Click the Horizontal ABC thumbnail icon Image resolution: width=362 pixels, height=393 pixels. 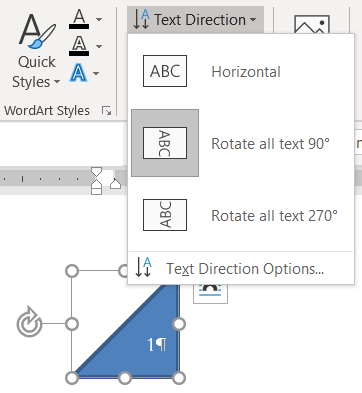pyautogui.click(x=165, y=71)
